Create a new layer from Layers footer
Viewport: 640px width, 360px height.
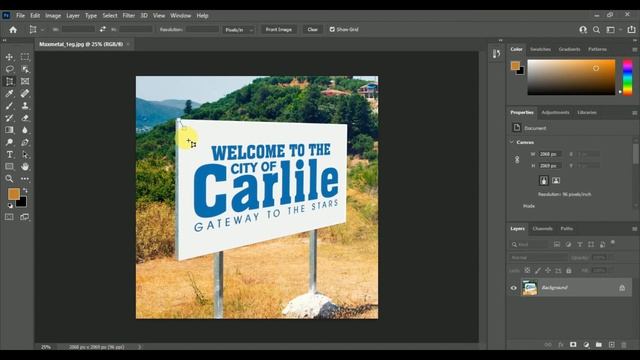(611, 345)
